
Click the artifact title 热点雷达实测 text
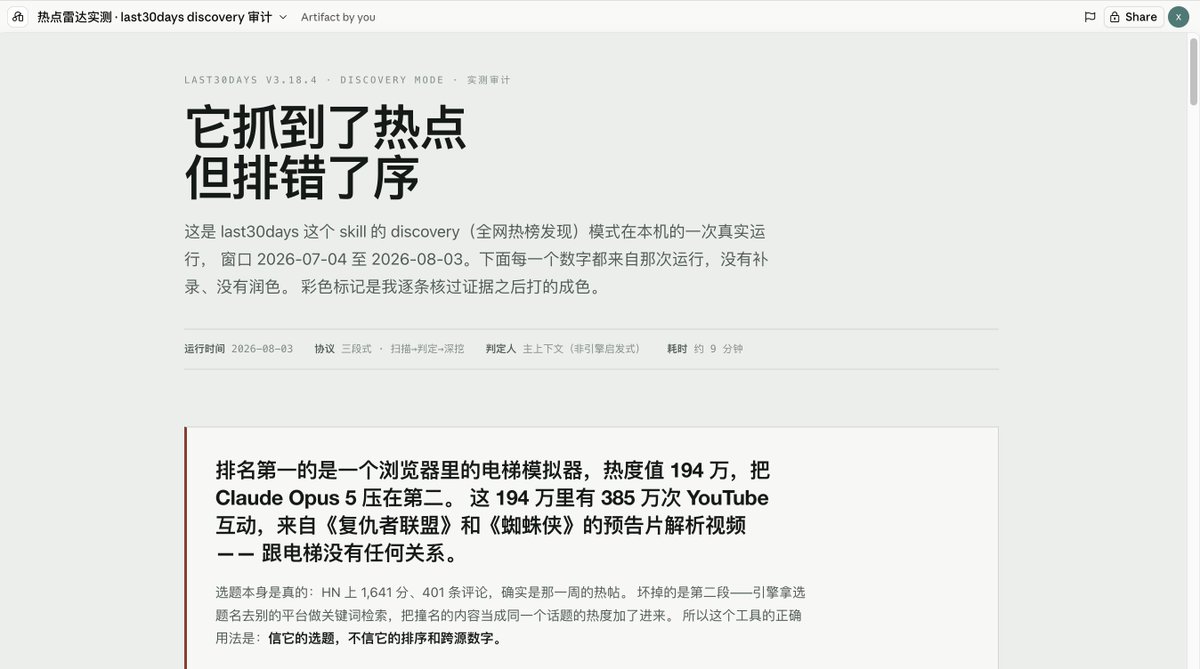(154, 17)
